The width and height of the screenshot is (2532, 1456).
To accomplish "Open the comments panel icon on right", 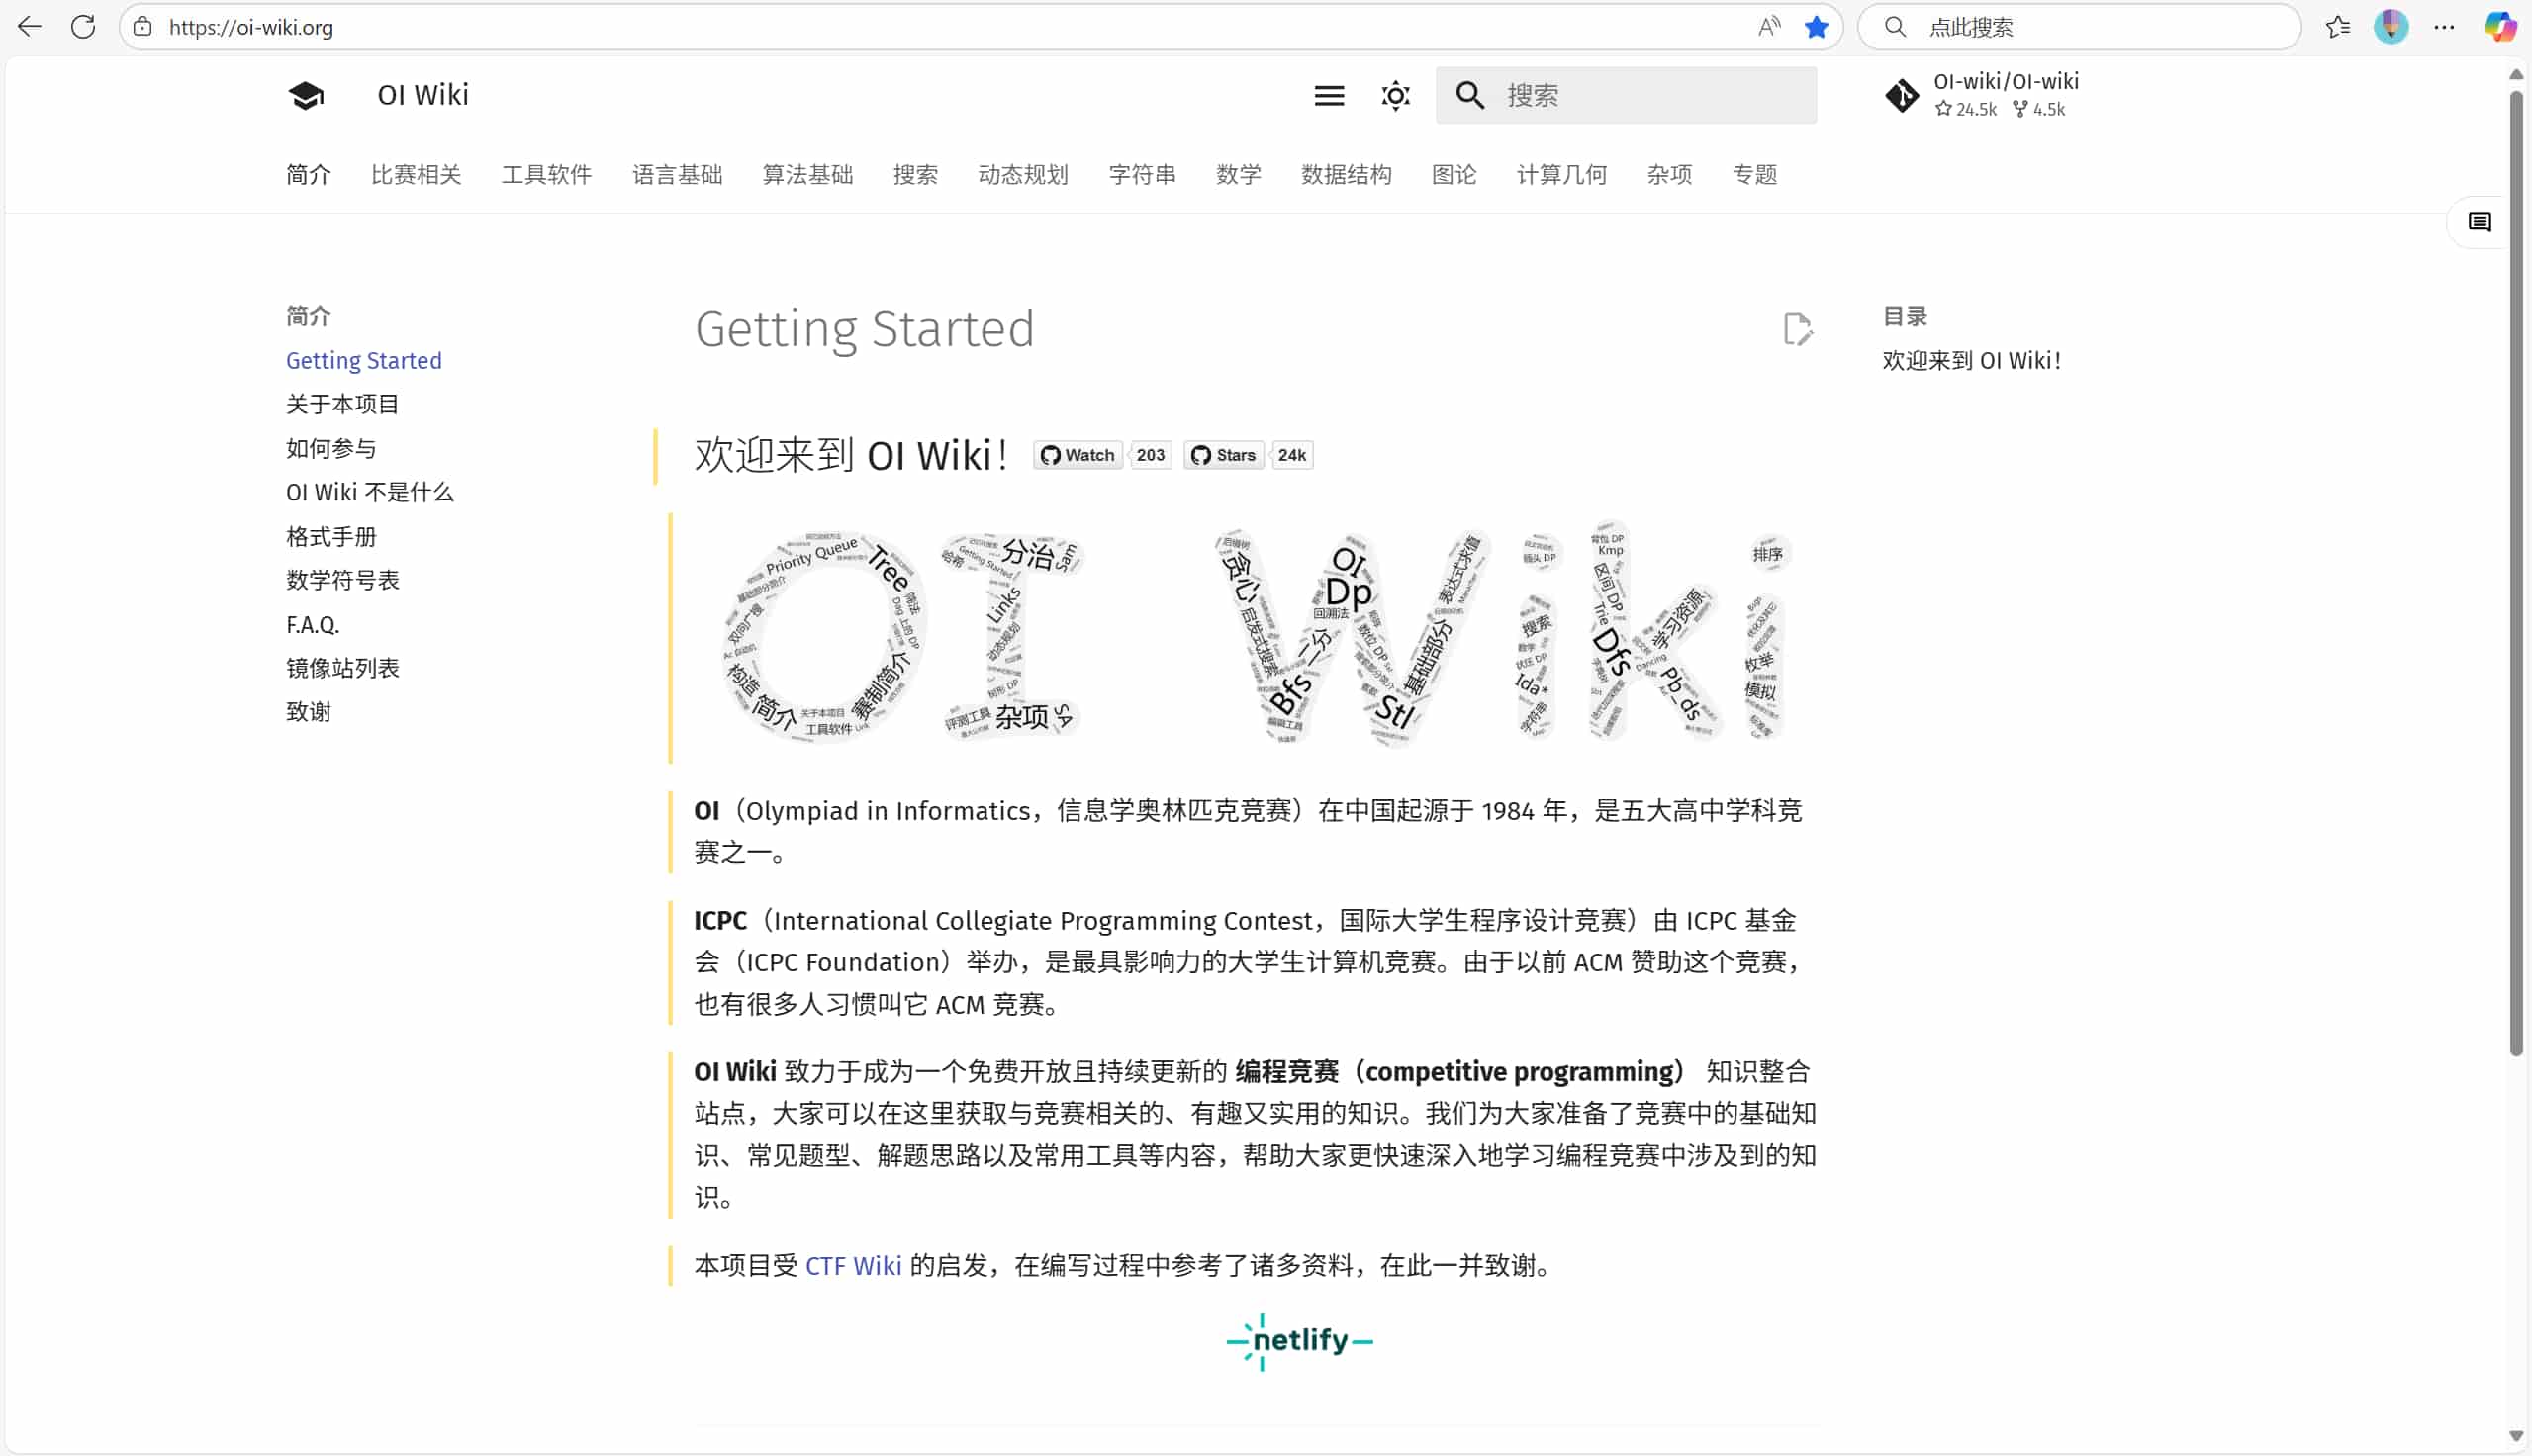I will coord(2479,222).
